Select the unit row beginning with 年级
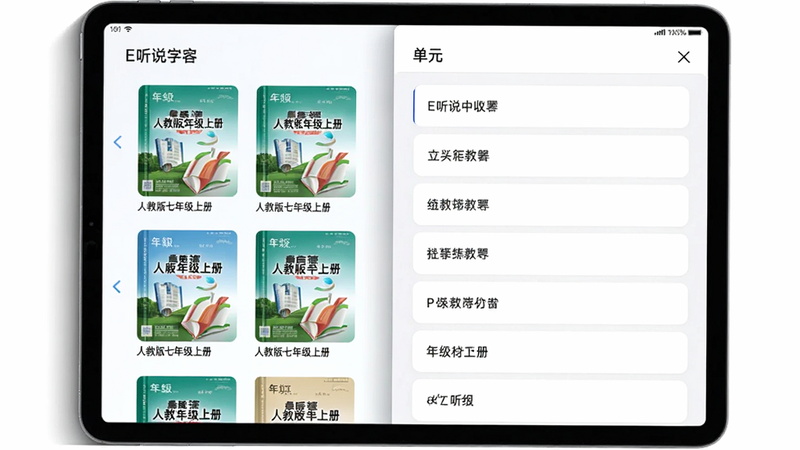Screen dimensions: 800x450 [x=550, y=352]
